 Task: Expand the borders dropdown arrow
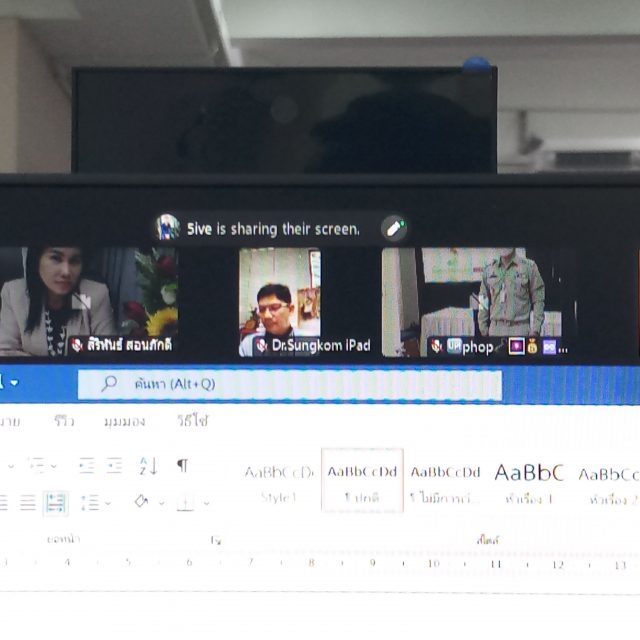click(x=205, y=503)
